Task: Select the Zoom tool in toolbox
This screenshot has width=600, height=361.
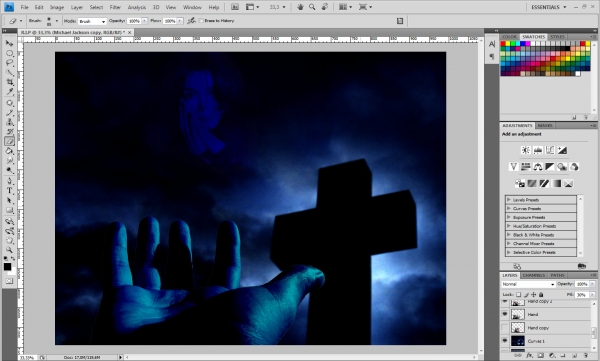Action: pyautogui.click(x=9, y=250)
